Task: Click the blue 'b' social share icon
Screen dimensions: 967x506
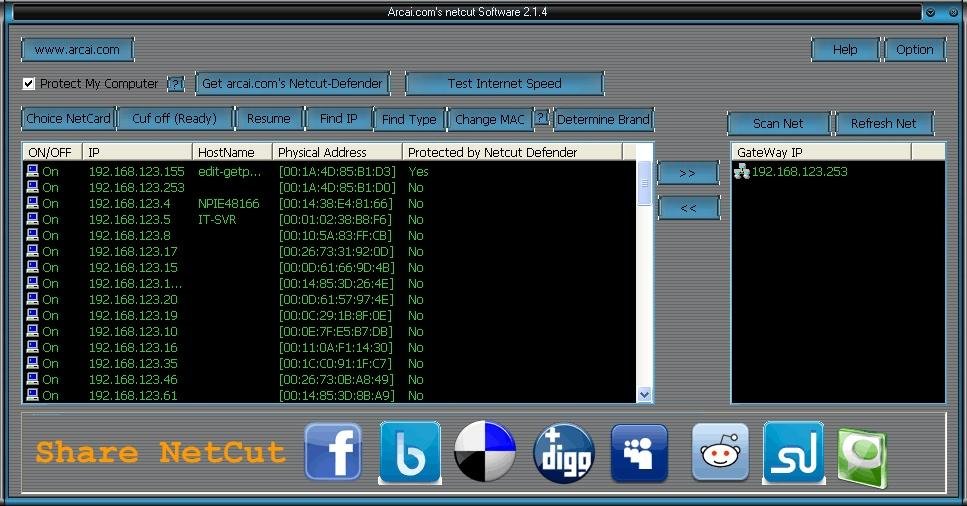Action: pyautogui.click(x=410, y=452)
